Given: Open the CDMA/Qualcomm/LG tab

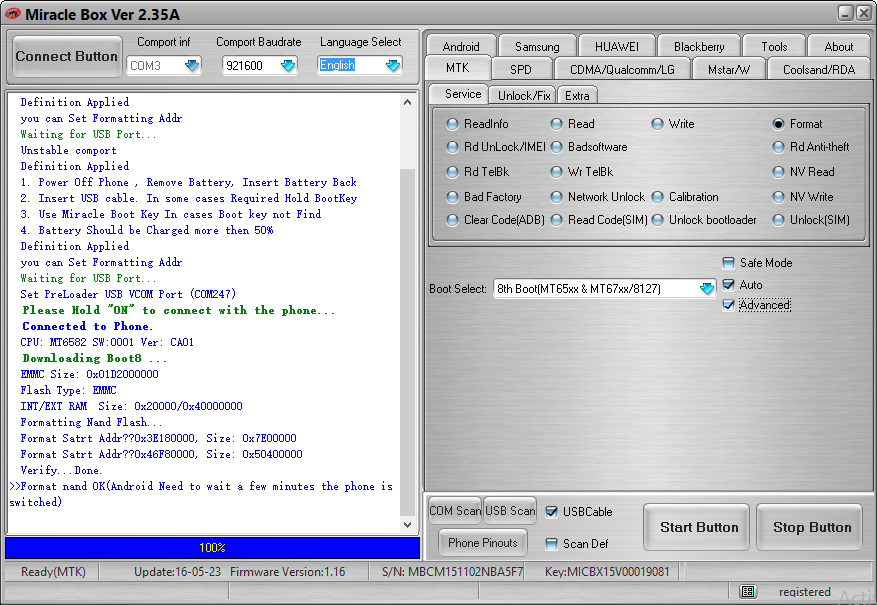Looking at the screenshot, I should pyautogui.click(x=622, y=69).
